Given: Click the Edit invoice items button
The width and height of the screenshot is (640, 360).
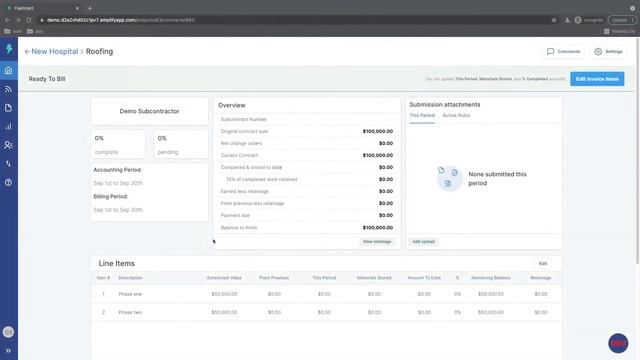Looking at the screenshot, I should coord(597,79).
